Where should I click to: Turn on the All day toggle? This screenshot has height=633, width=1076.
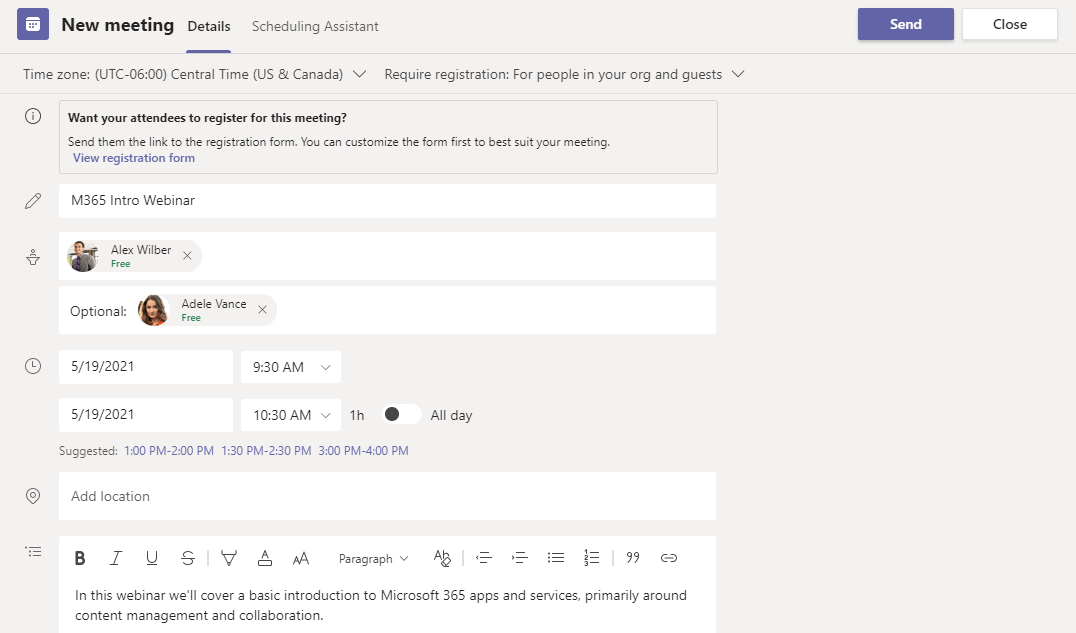[x=401, y=414]
